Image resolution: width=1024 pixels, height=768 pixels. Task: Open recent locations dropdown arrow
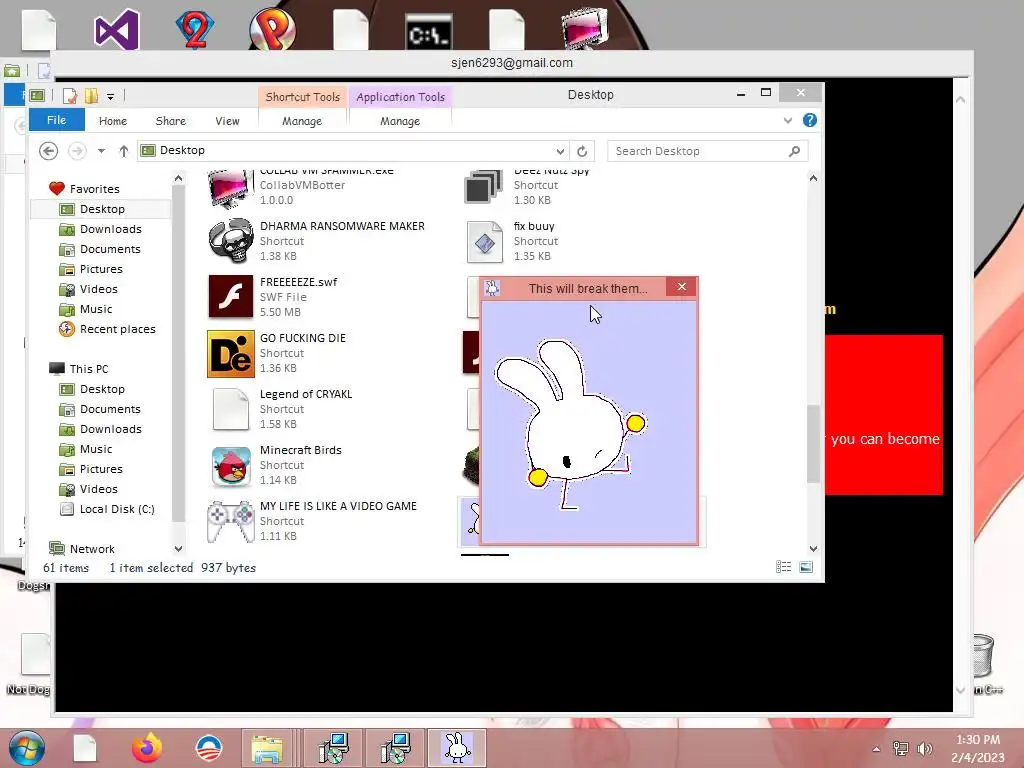point(101,151)
